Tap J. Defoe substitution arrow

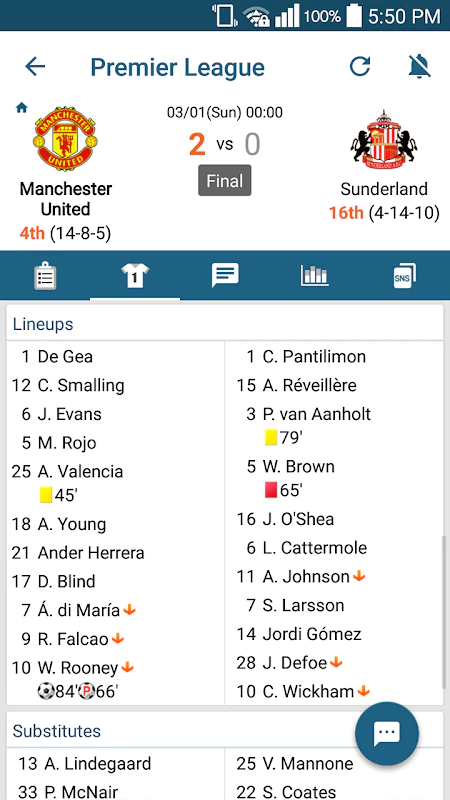click(336, 663)
